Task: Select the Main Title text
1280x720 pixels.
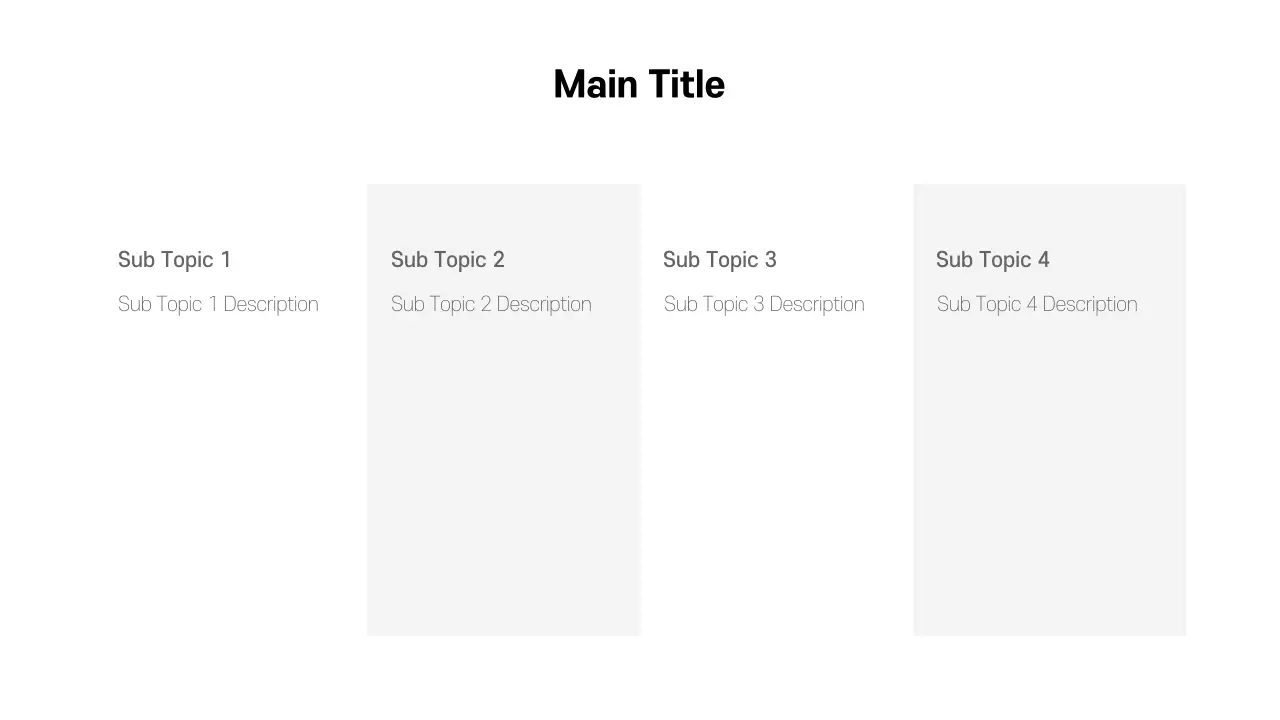Action: [638, 84]
